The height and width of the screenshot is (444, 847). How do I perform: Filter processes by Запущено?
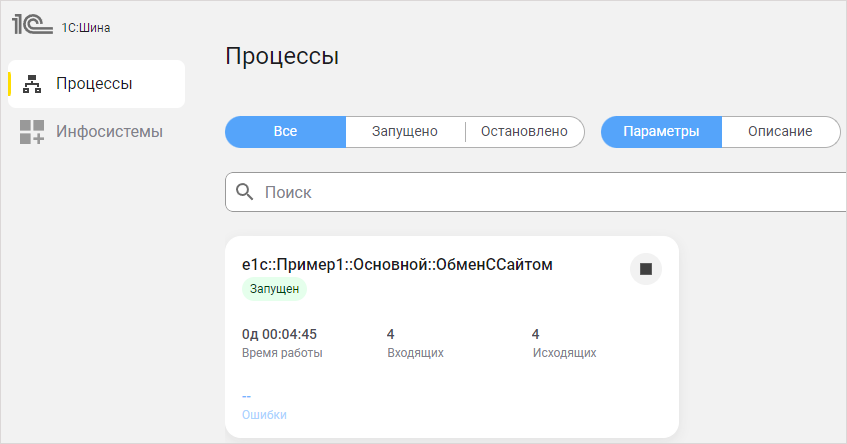[x=405, y=132]
